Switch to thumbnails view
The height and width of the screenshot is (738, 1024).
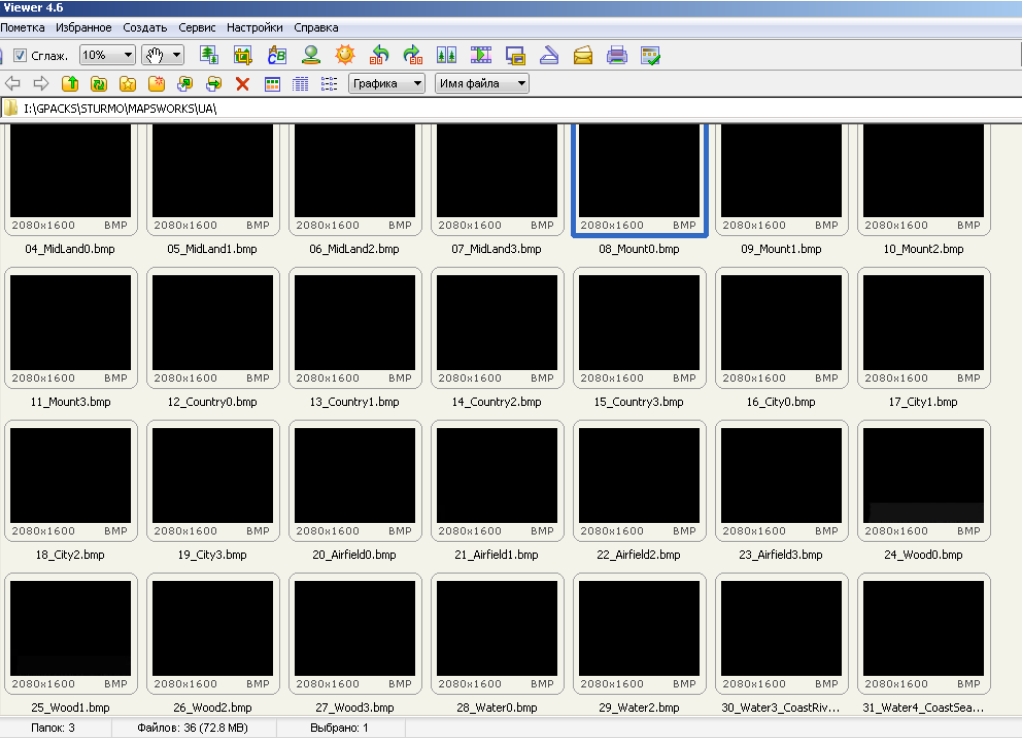(272, 84)
